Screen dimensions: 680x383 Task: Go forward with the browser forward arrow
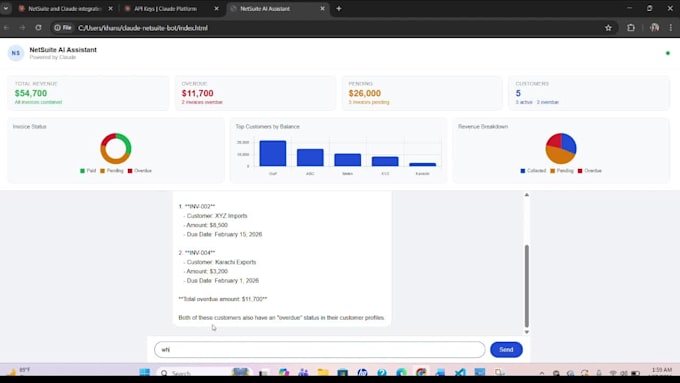[22, 28]
